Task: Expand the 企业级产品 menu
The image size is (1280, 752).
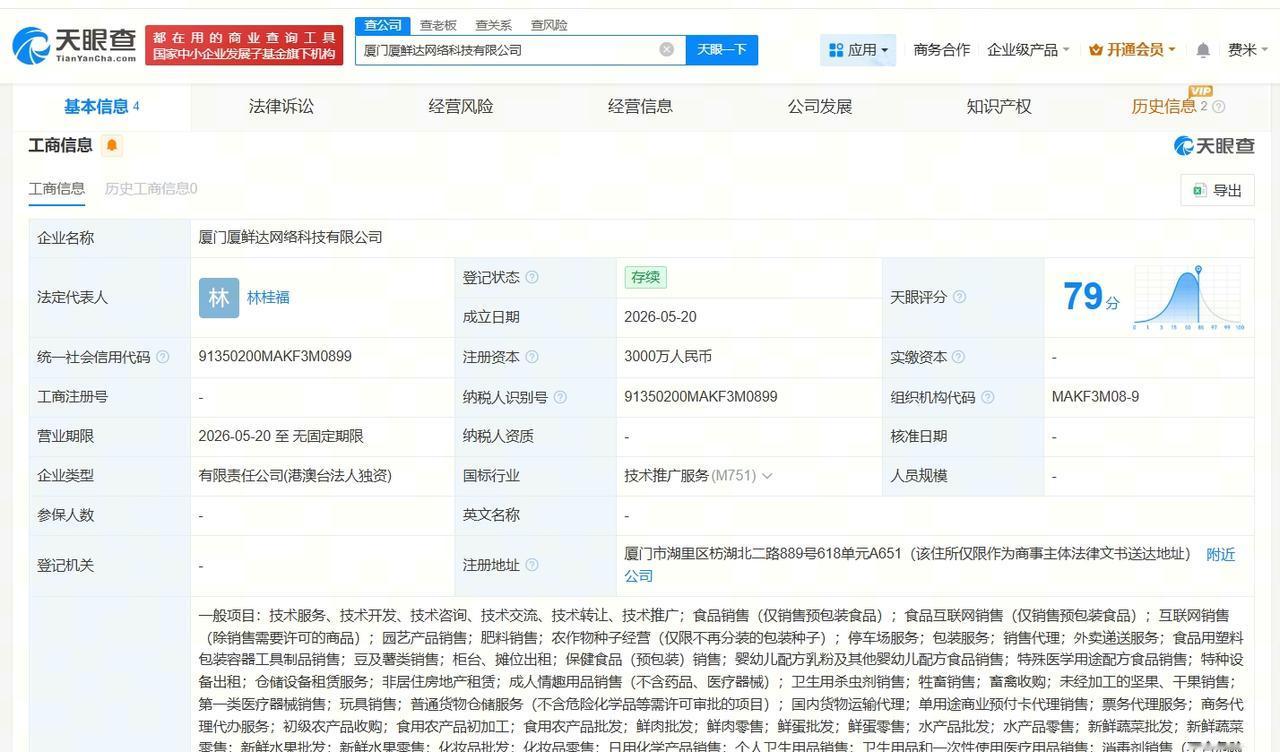Action: pyautogui.click(x=1028, y=49)
